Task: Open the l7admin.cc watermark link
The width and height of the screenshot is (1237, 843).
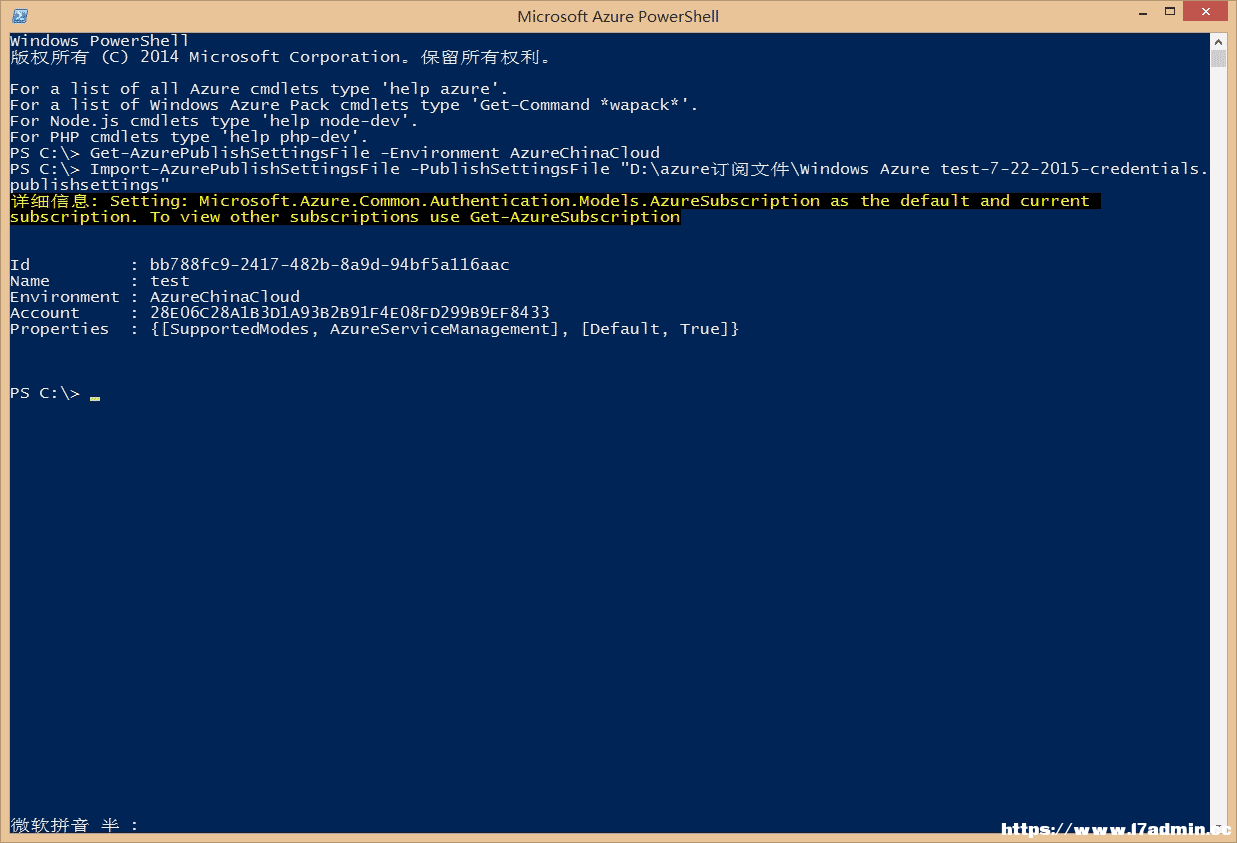Action: tap(1116, 829)
